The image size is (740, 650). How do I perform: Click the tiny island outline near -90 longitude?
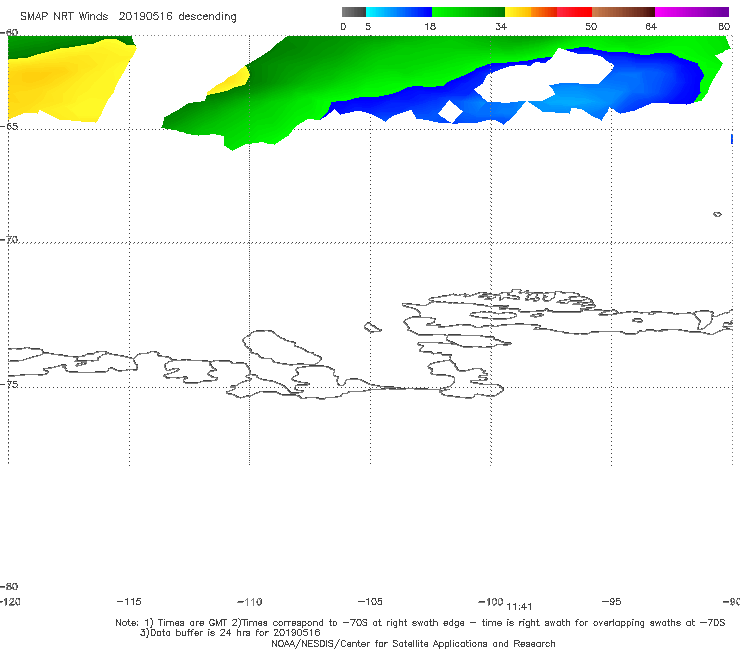(717, 214)
